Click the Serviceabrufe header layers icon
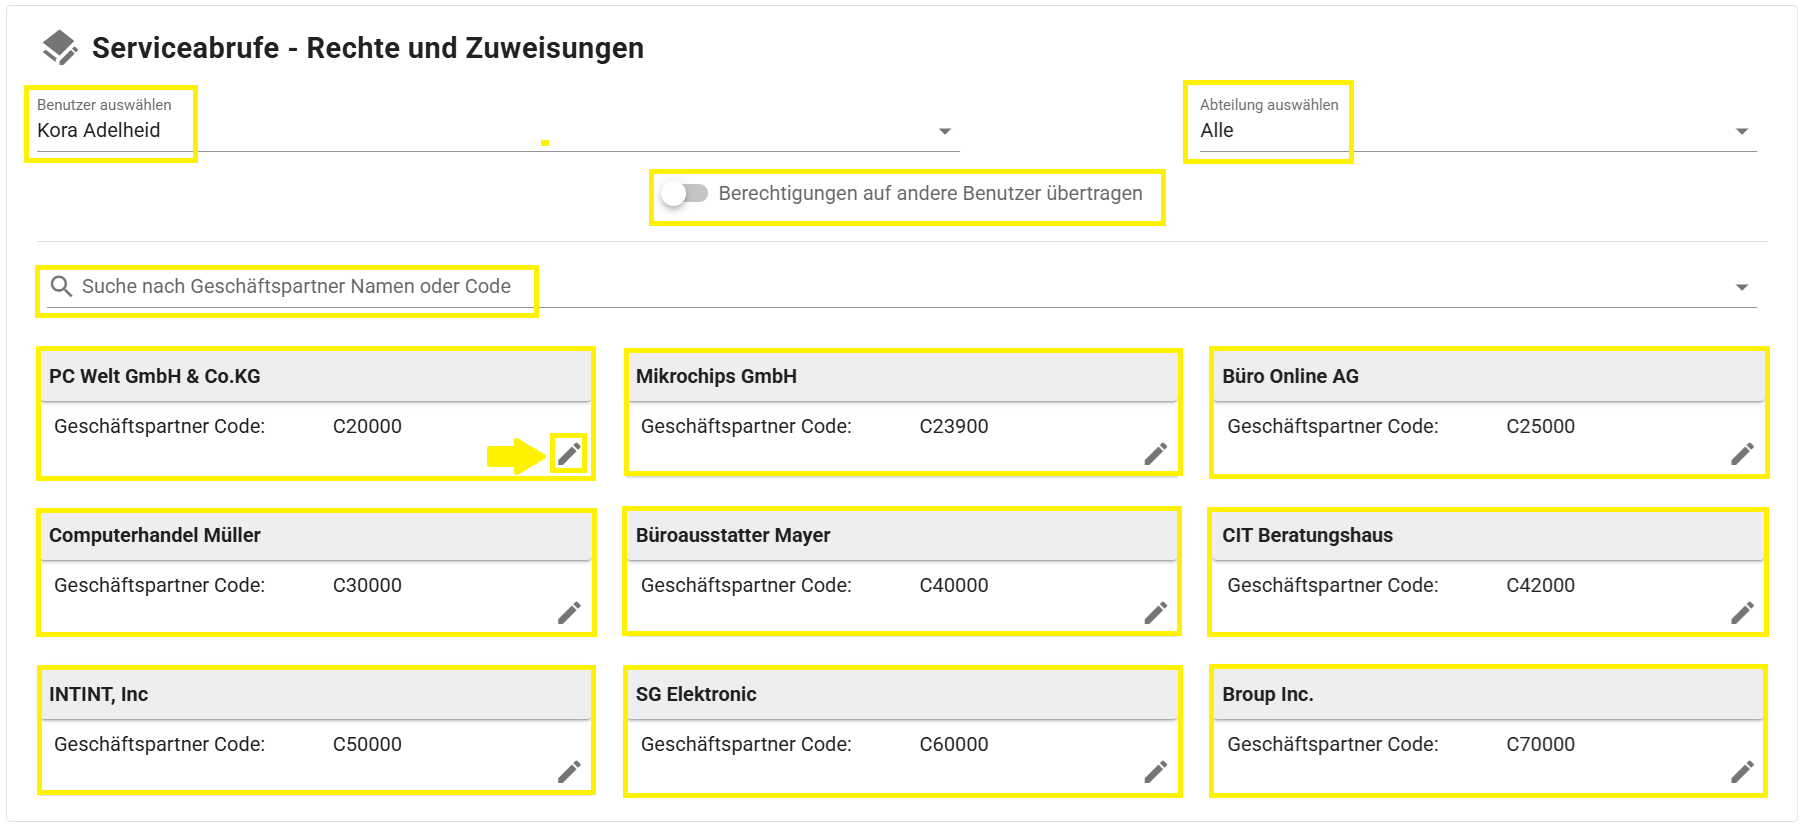The height and width of the screenshot is (828, 1805). pyautogui.click(x=59, y=47)
